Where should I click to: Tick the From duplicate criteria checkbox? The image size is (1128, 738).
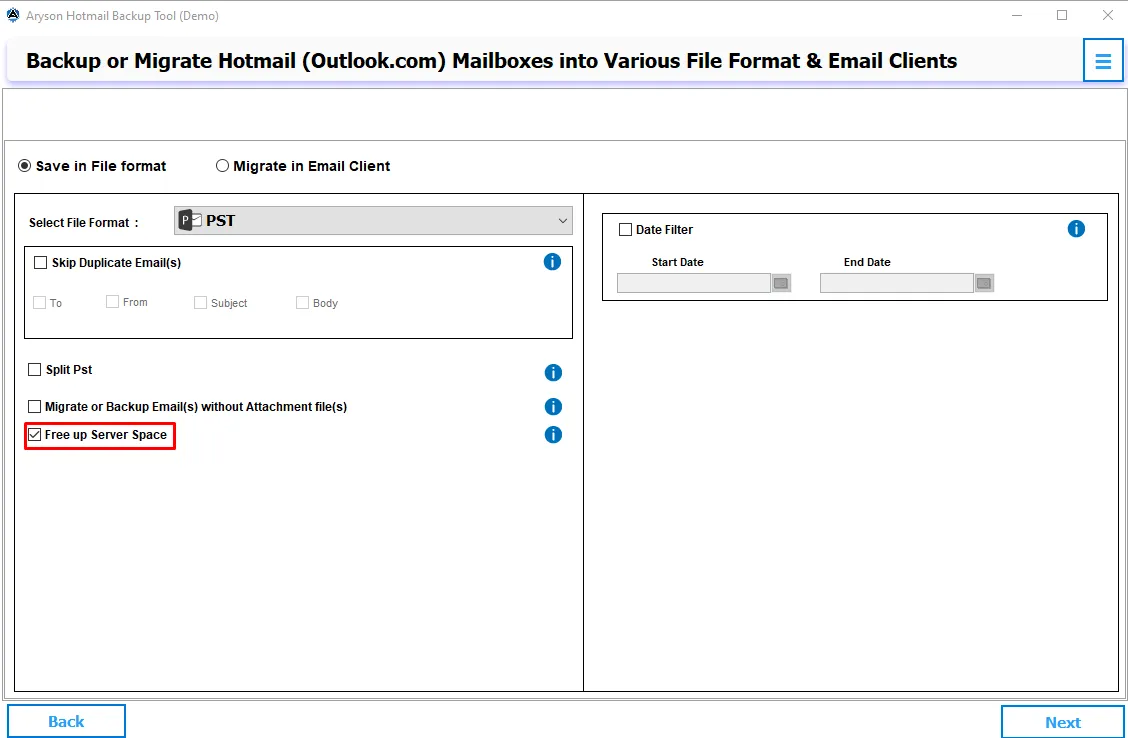[x=112, y=301]
